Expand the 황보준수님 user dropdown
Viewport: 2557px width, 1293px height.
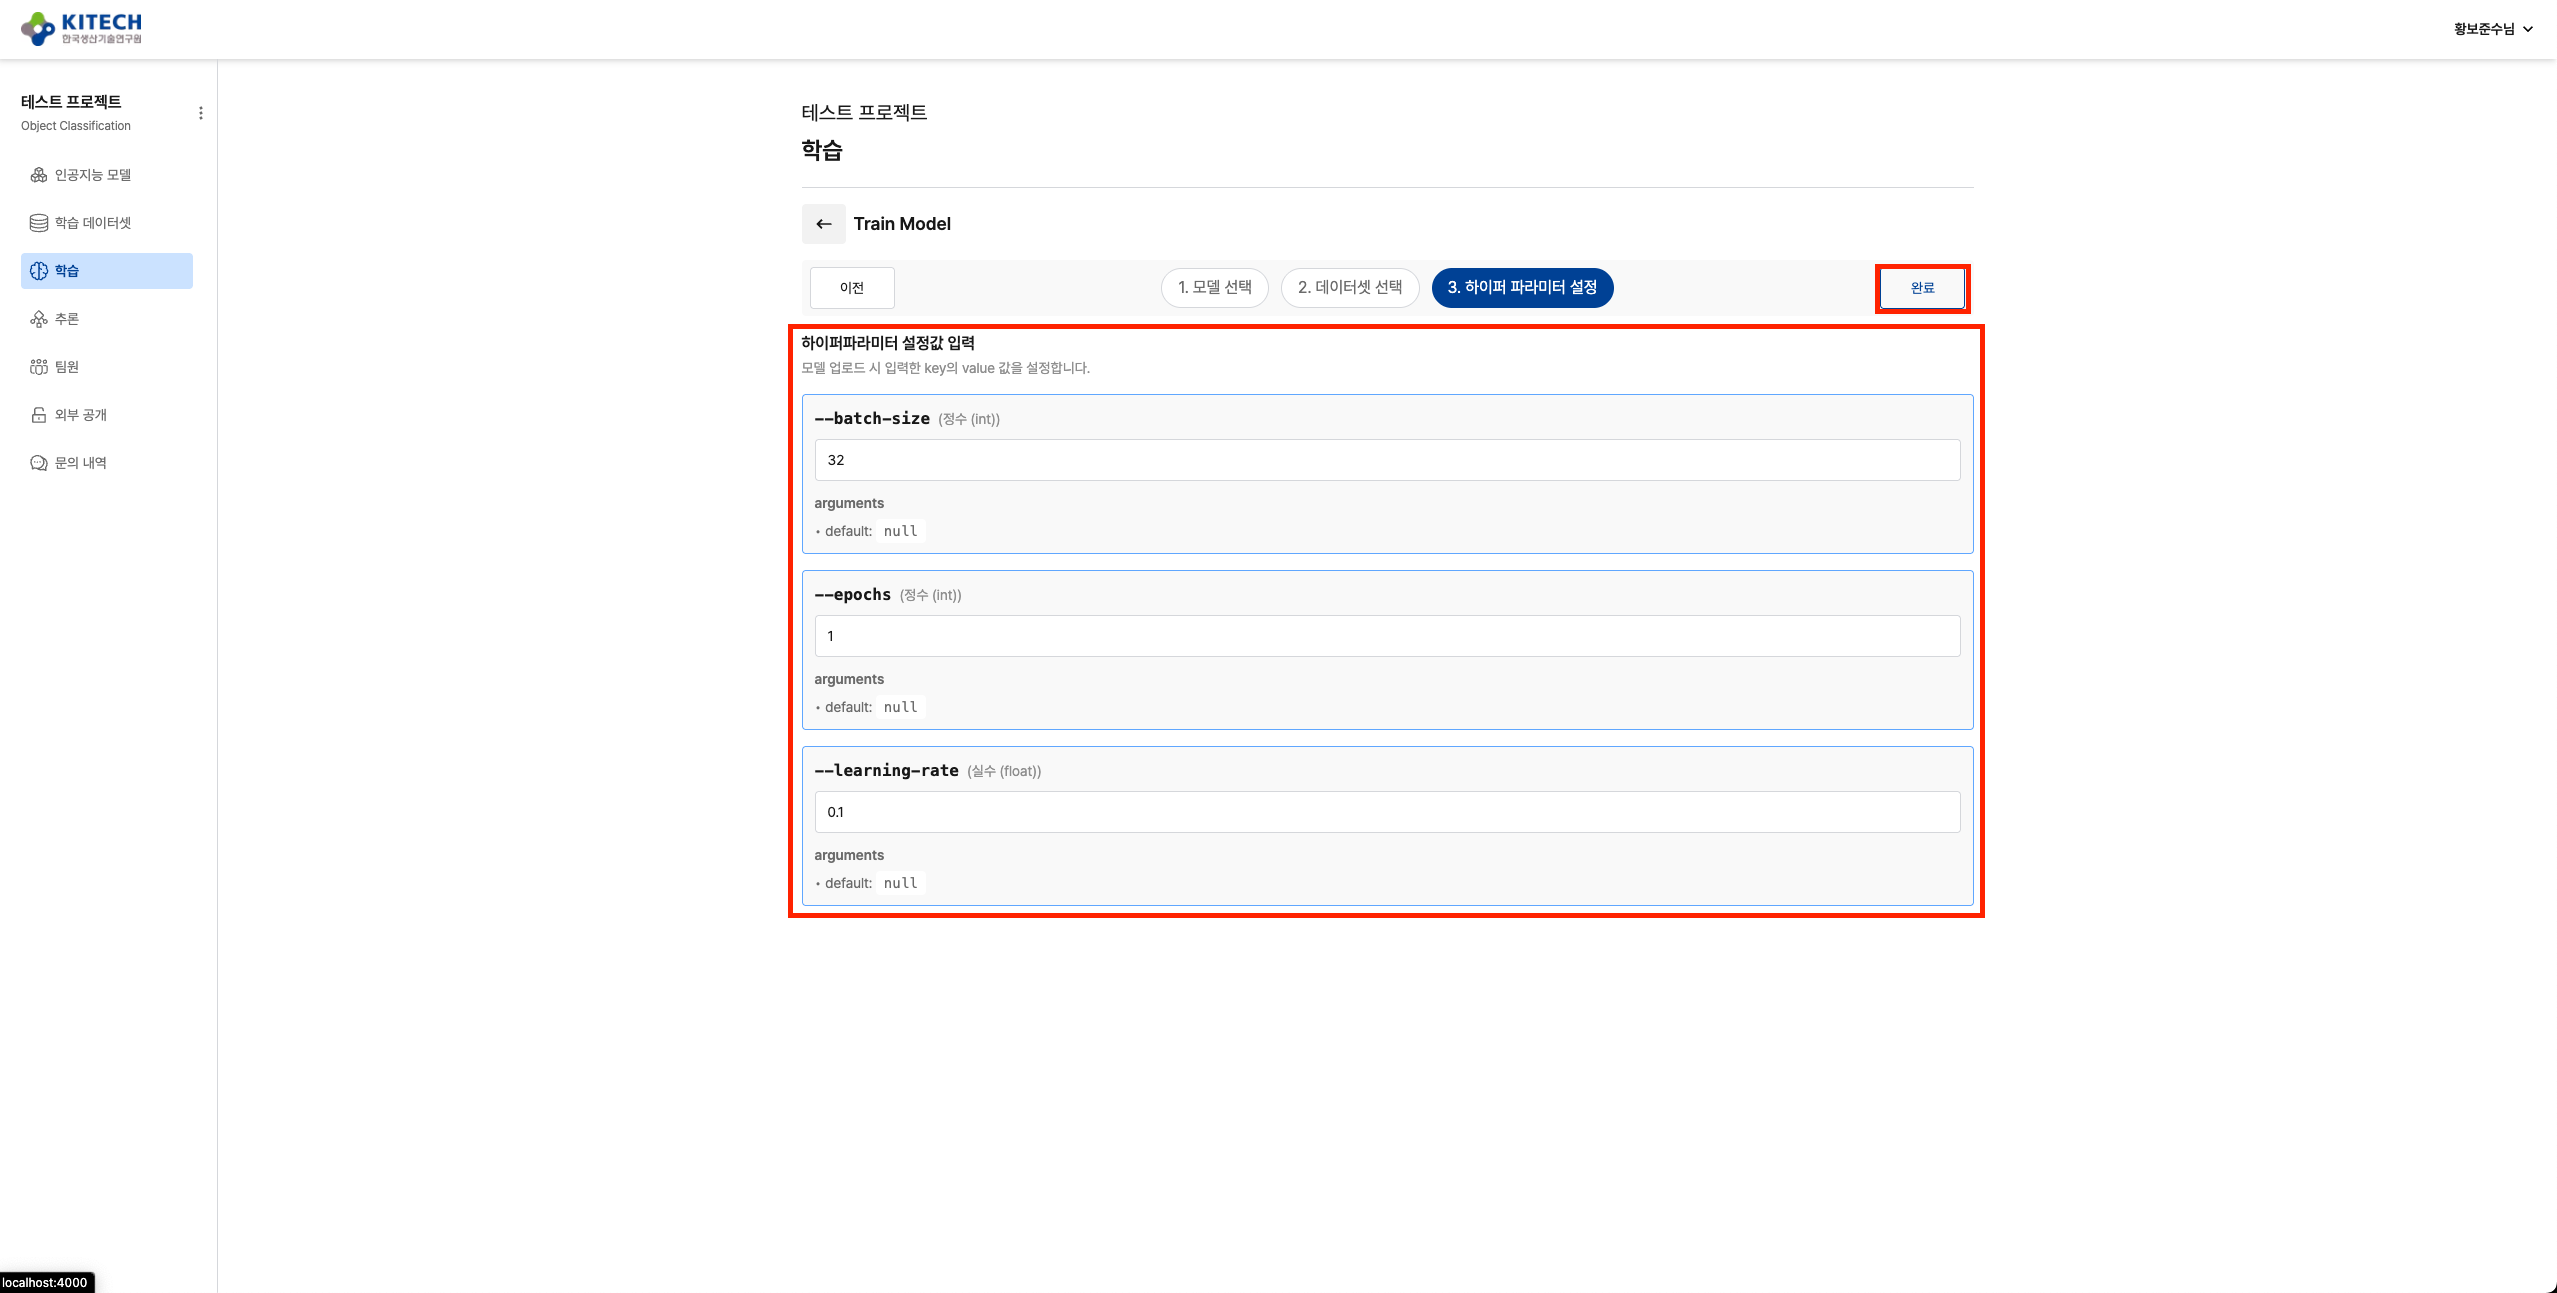(x=2492, y=29)
